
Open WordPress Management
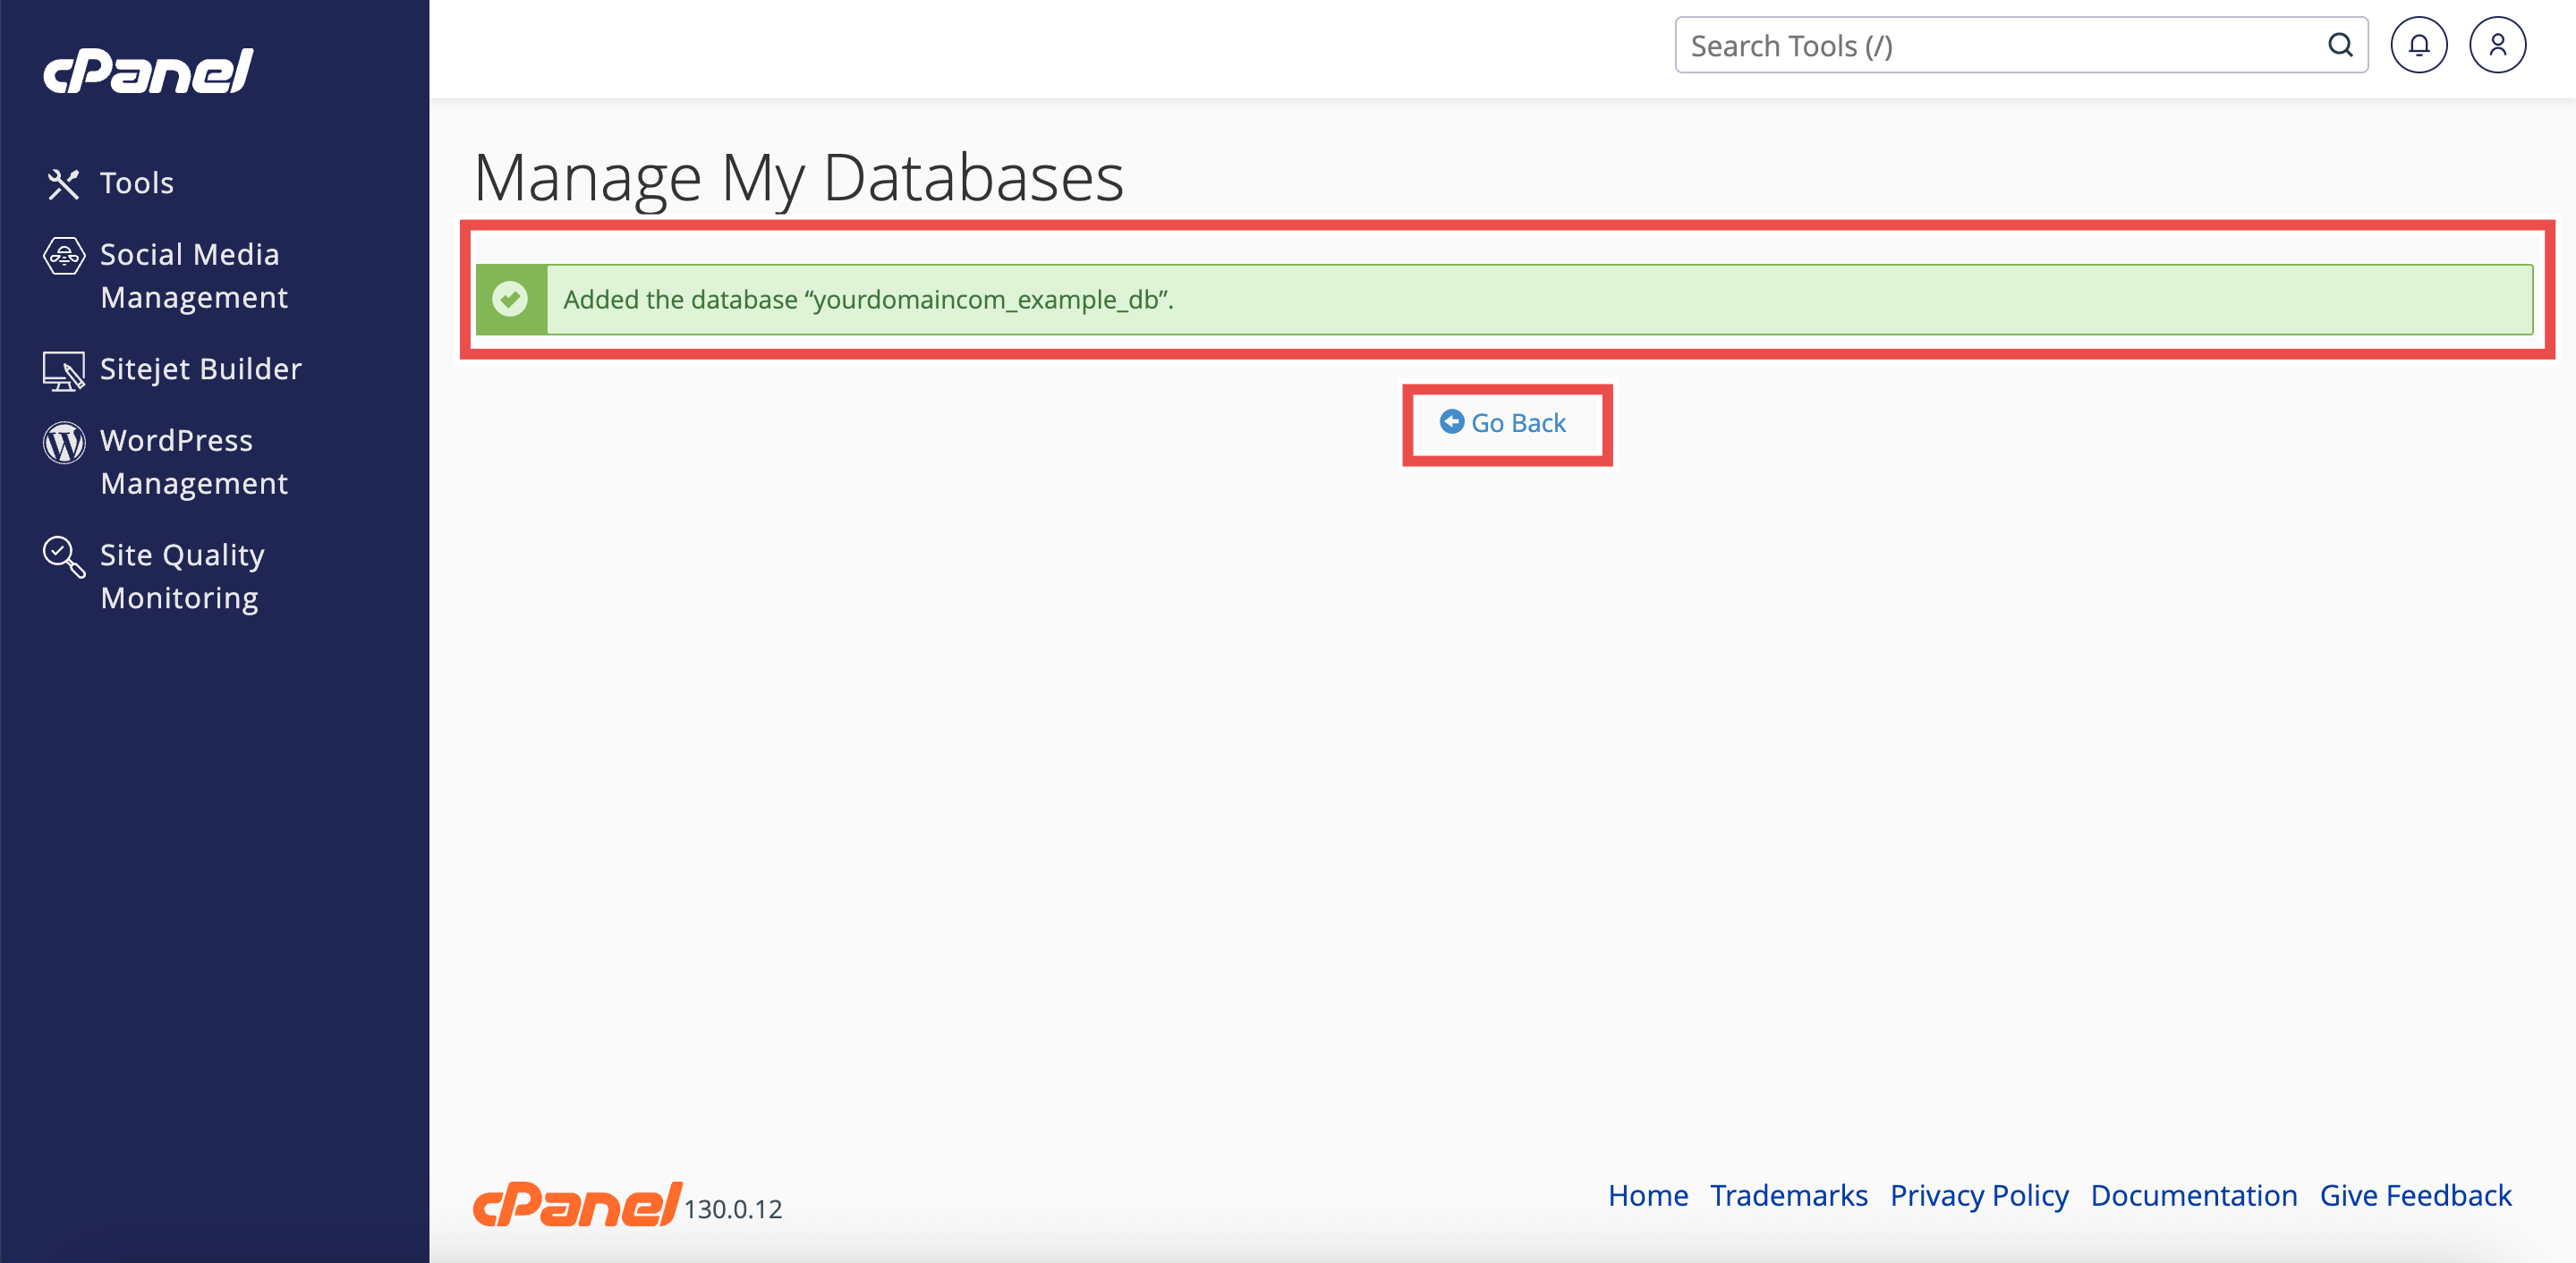[x=194, y=462]
